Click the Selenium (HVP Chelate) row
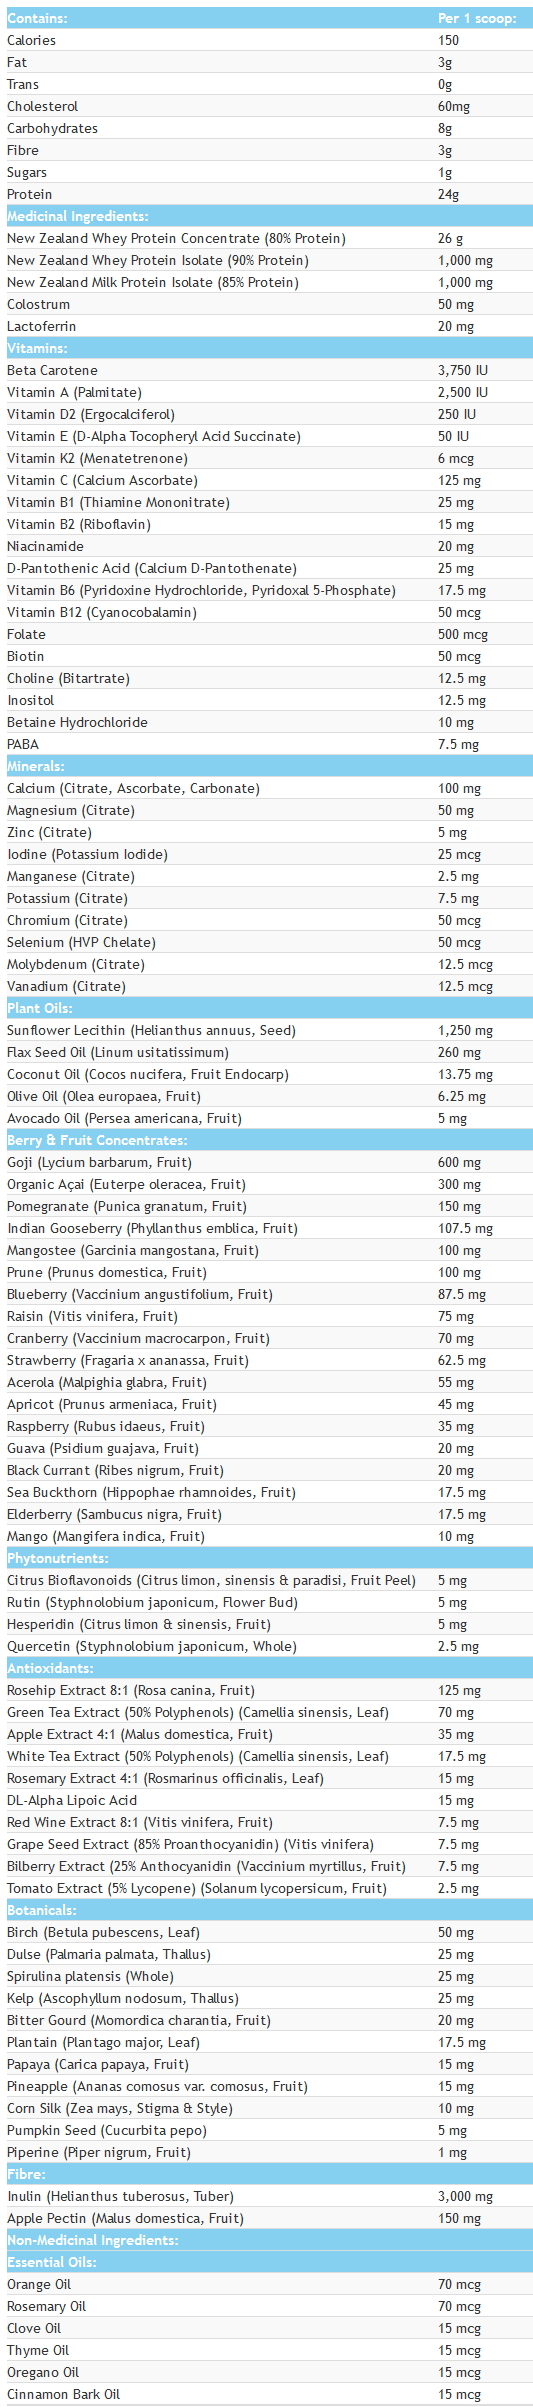This screenshot has height=2407, width=533. pyautogui.click(x=266, y=942)
